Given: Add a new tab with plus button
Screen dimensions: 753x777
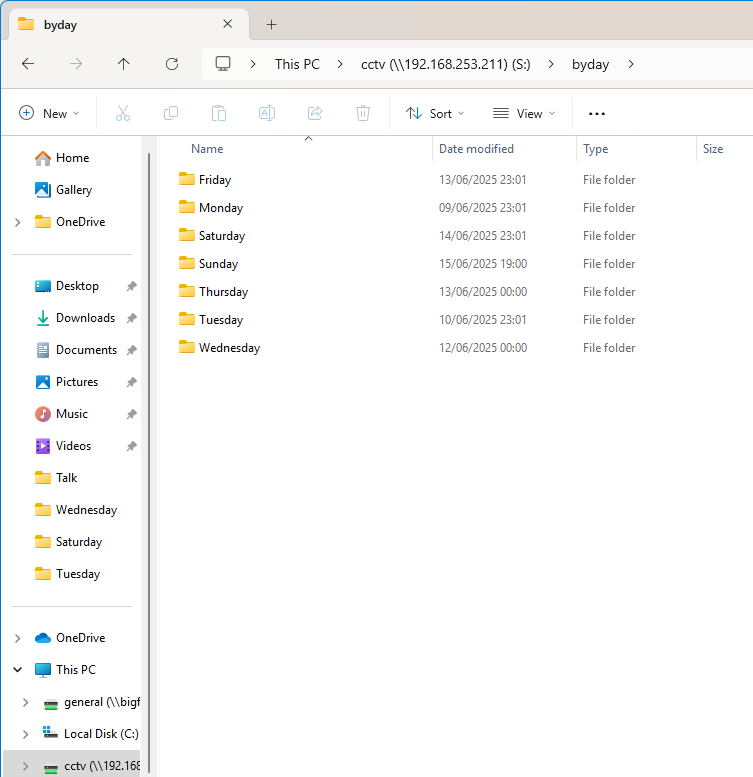Looking at the screenshot, I should point(271,24).
